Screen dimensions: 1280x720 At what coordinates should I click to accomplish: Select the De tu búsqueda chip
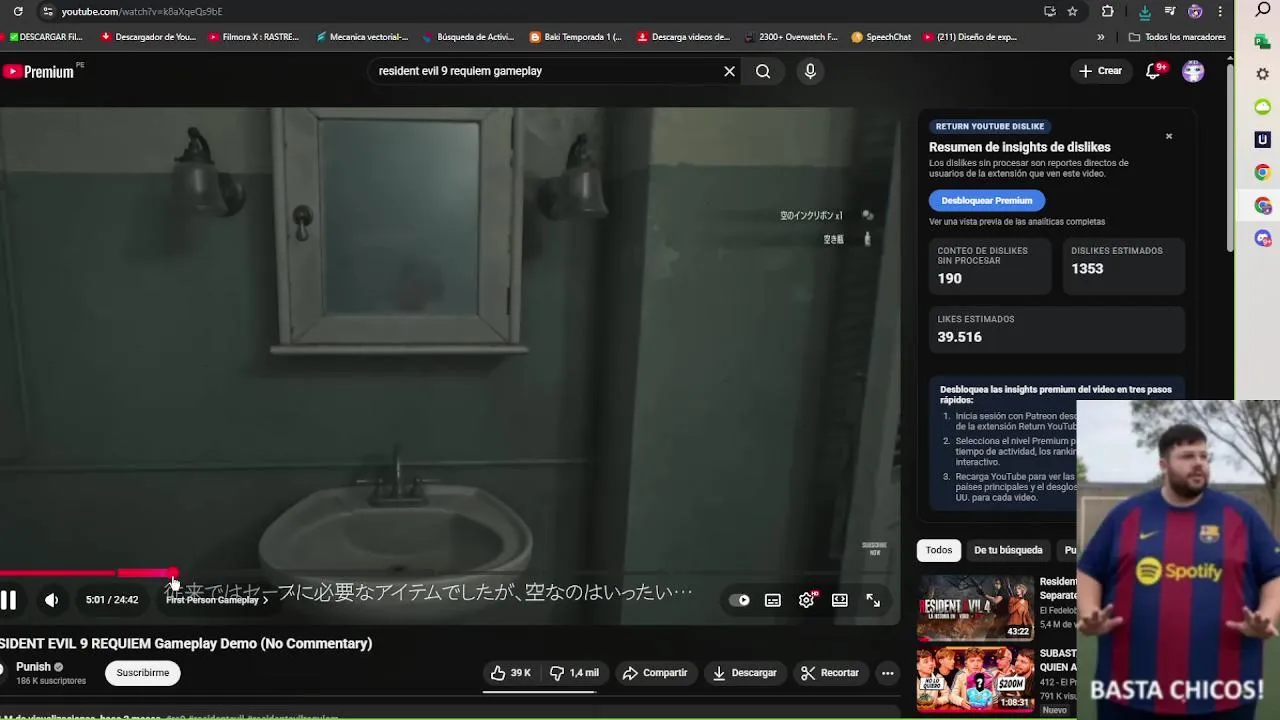[x=1008, y=550]
